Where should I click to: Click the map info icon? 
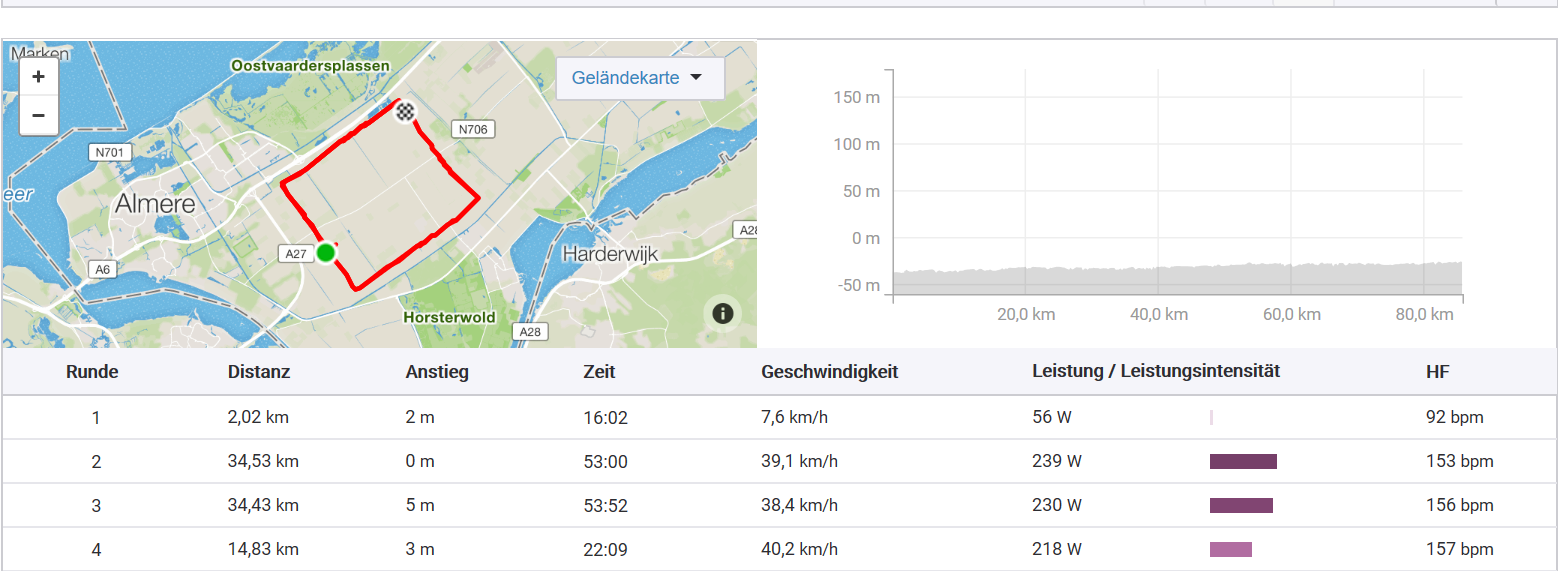click(x=723, y=313)
